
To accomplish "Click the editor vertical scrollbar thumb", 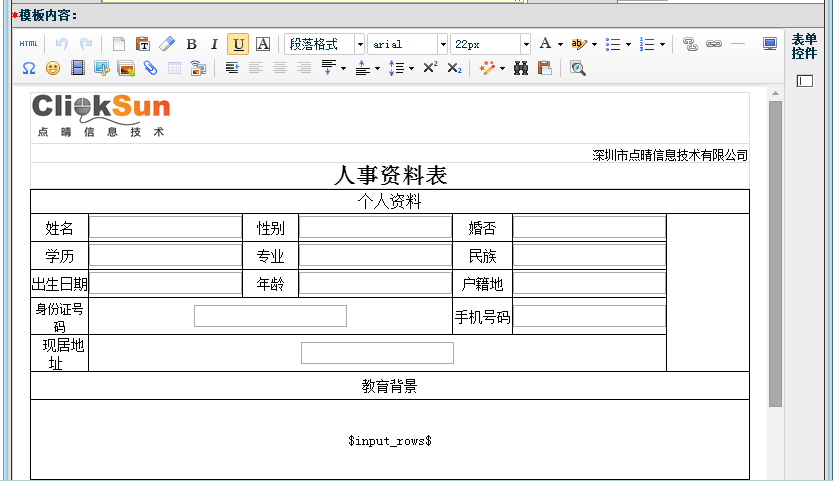I will pyautogui.click(x=775, y=250).
